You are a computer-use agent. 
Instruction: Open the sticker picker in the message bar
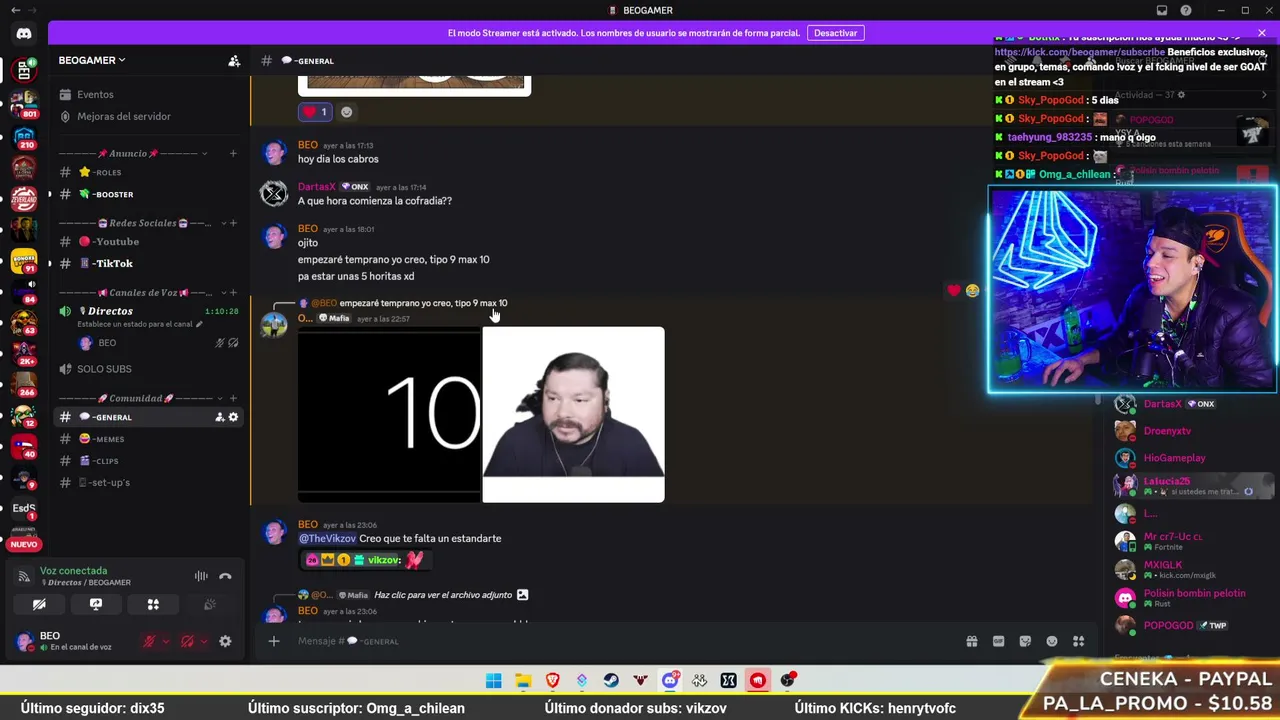tap(1025, 641)
